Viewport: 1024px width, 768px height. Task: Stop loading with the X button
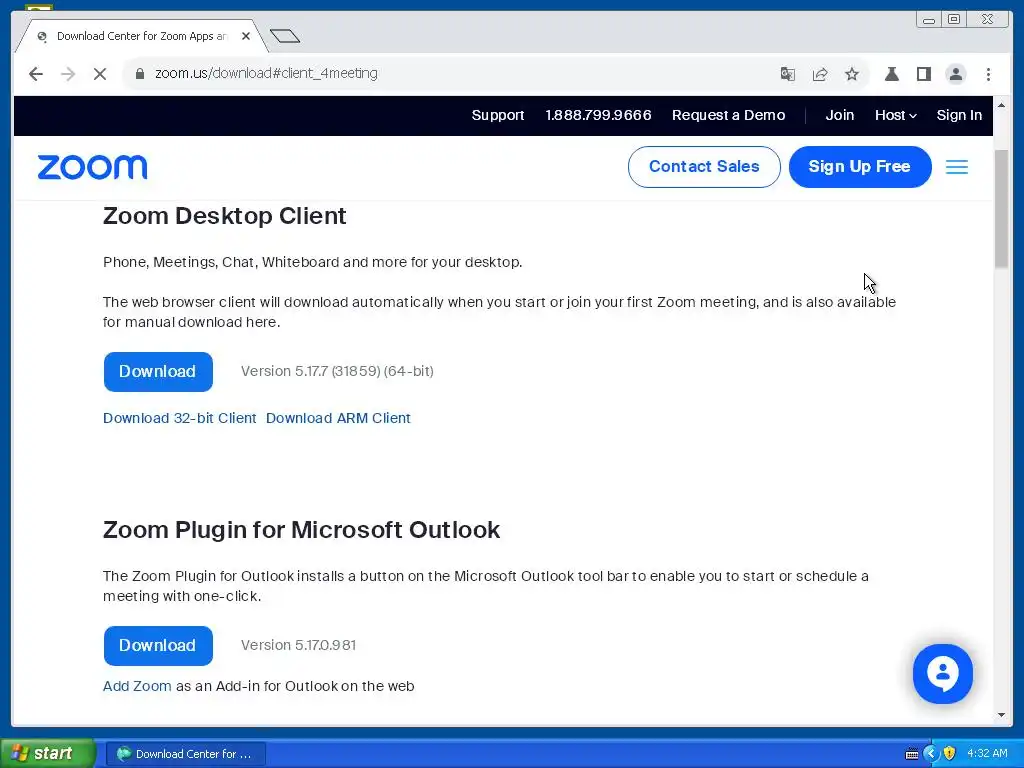[100, 74]
